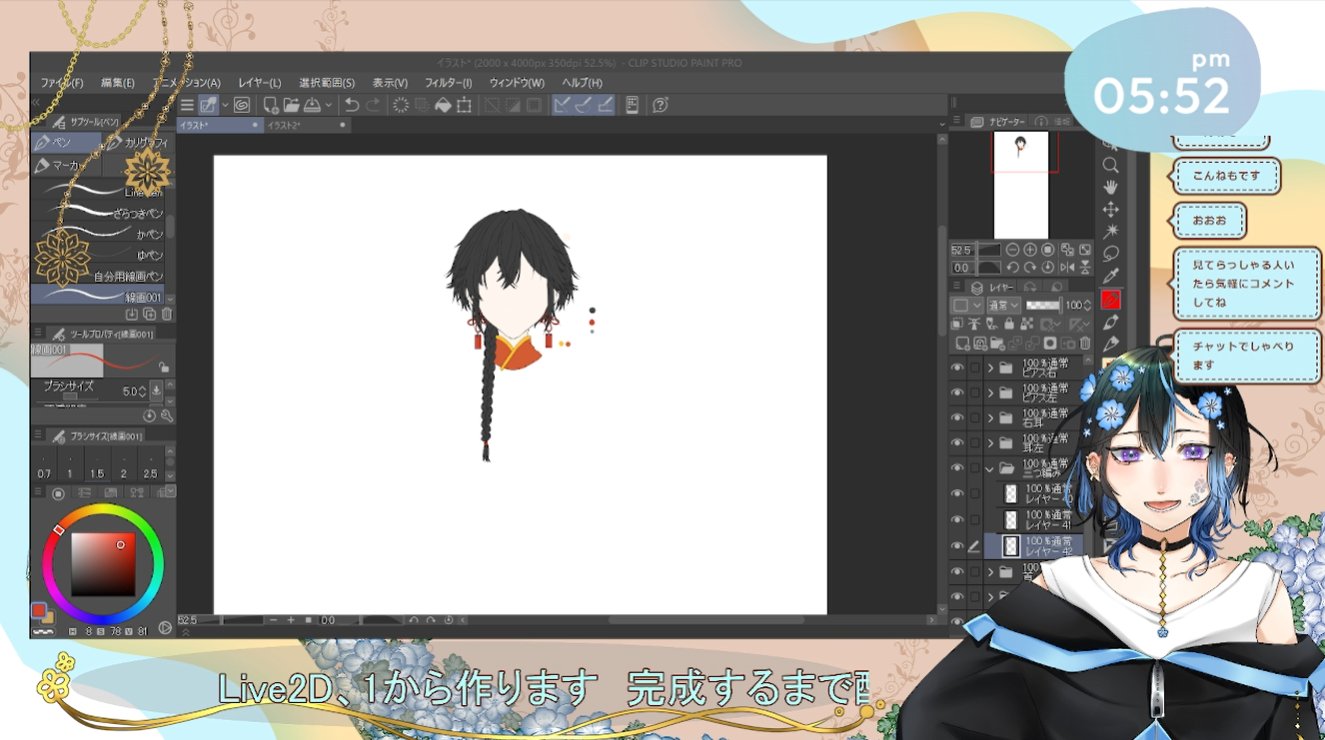Toggle visibility of レイヤー 42
Image resolution: width=1325 pixels, height=740 pixels.
[958, 543]
